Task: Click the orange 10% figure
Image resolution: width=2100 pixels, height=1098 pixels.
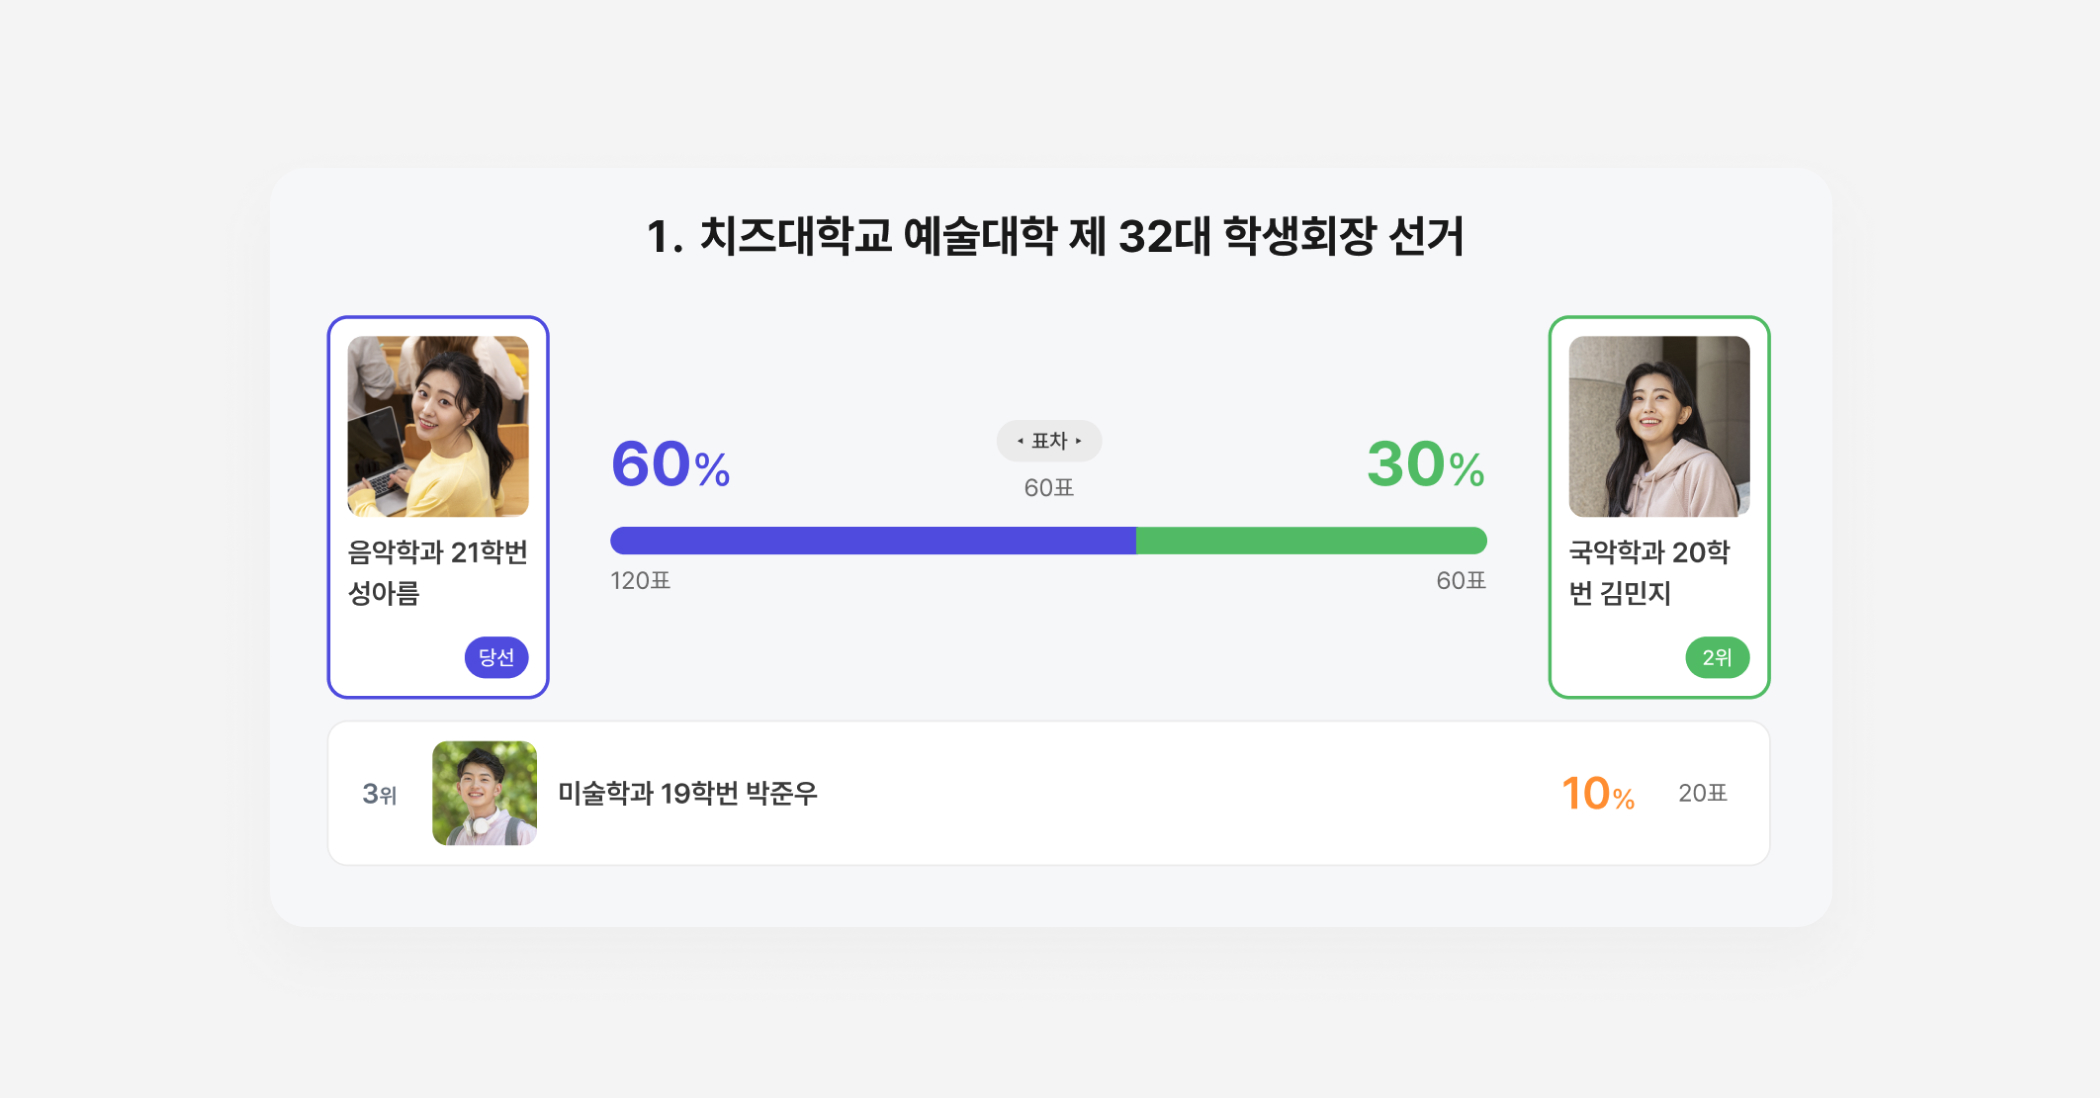Action: 1598,794
